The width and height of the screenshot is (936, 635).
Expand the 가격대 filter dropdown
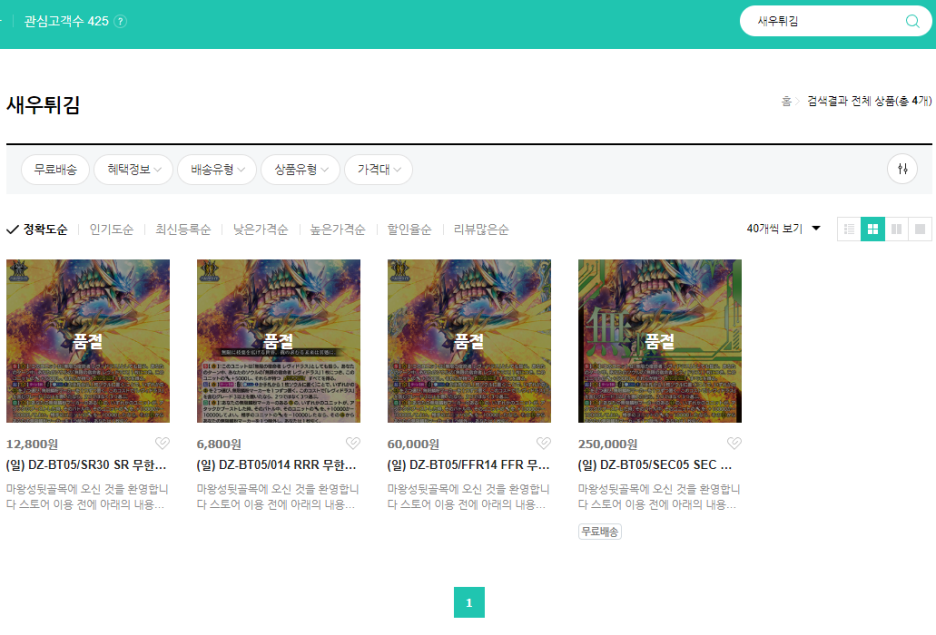tap(378, 169)
